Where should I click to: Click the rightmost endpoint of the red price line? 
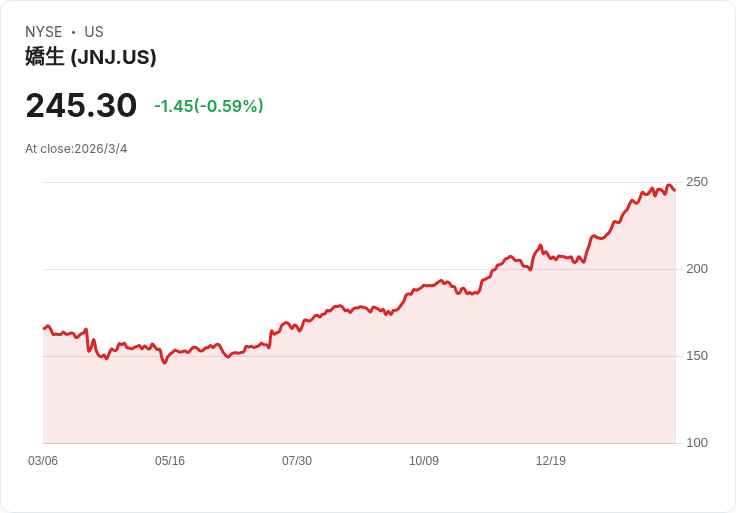click(x=675, y=190)
